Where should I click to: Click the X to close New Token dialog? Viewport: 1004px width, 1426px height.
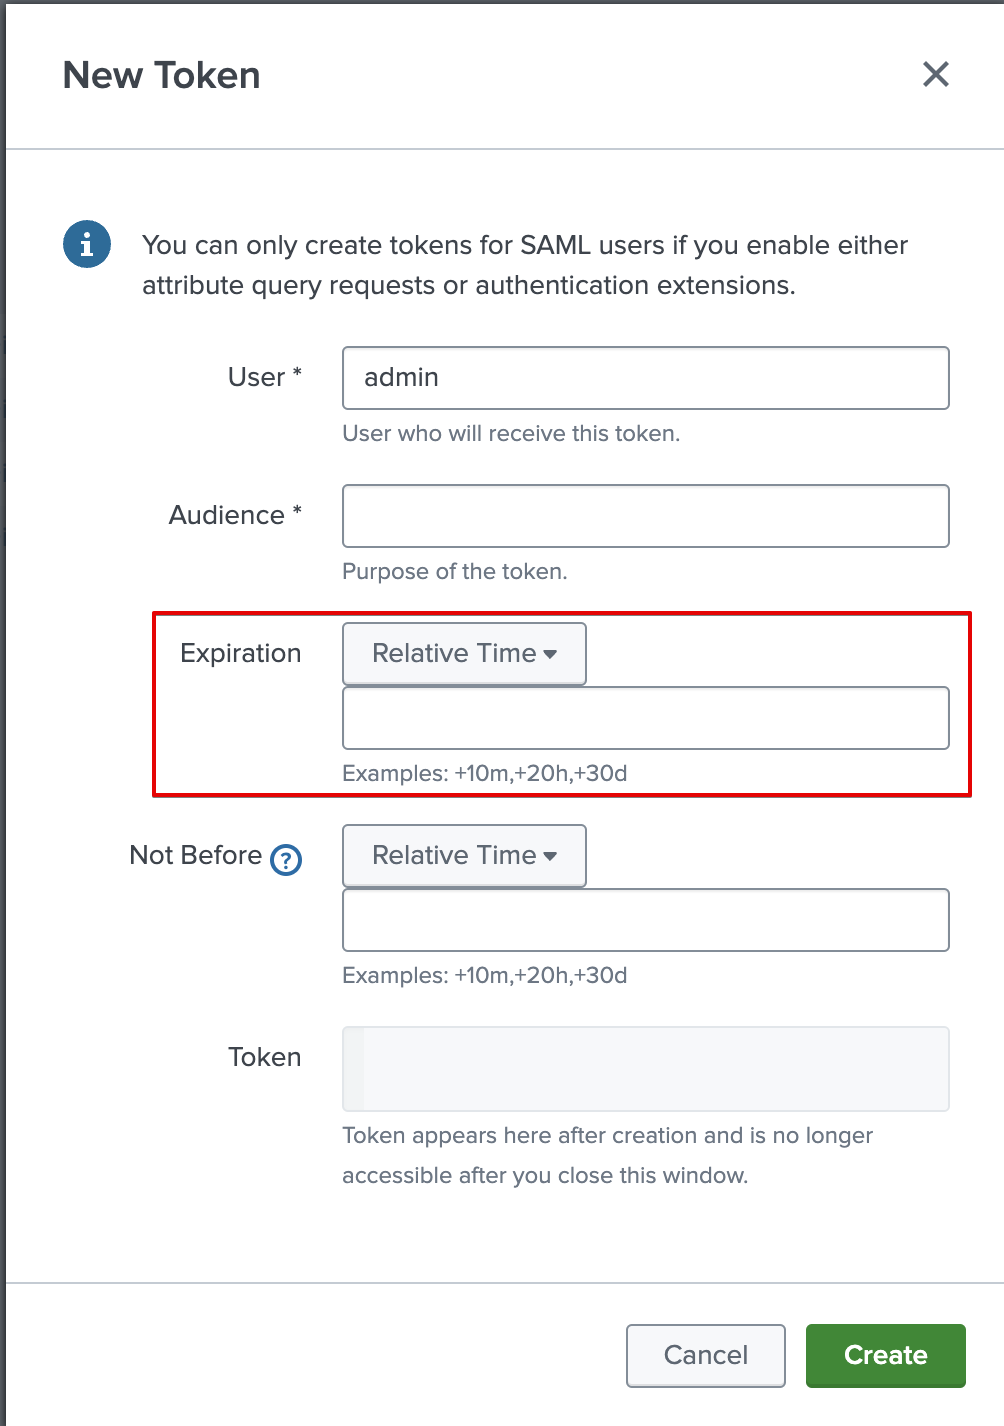point(934,74)
